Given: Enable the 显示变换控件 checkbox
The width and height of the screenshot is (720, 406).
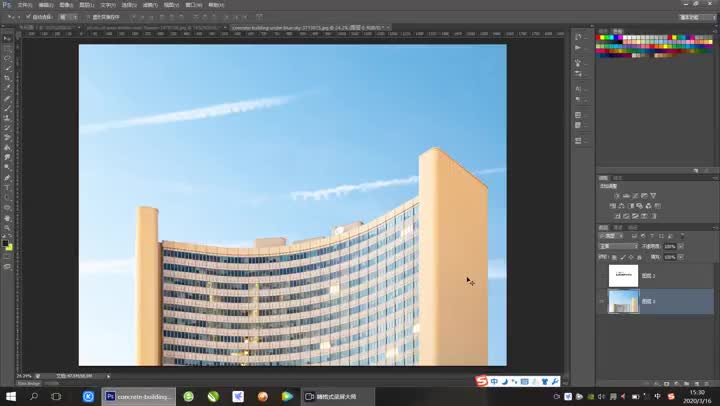Looking at the screenshot, I should click(x=86, y=17).
